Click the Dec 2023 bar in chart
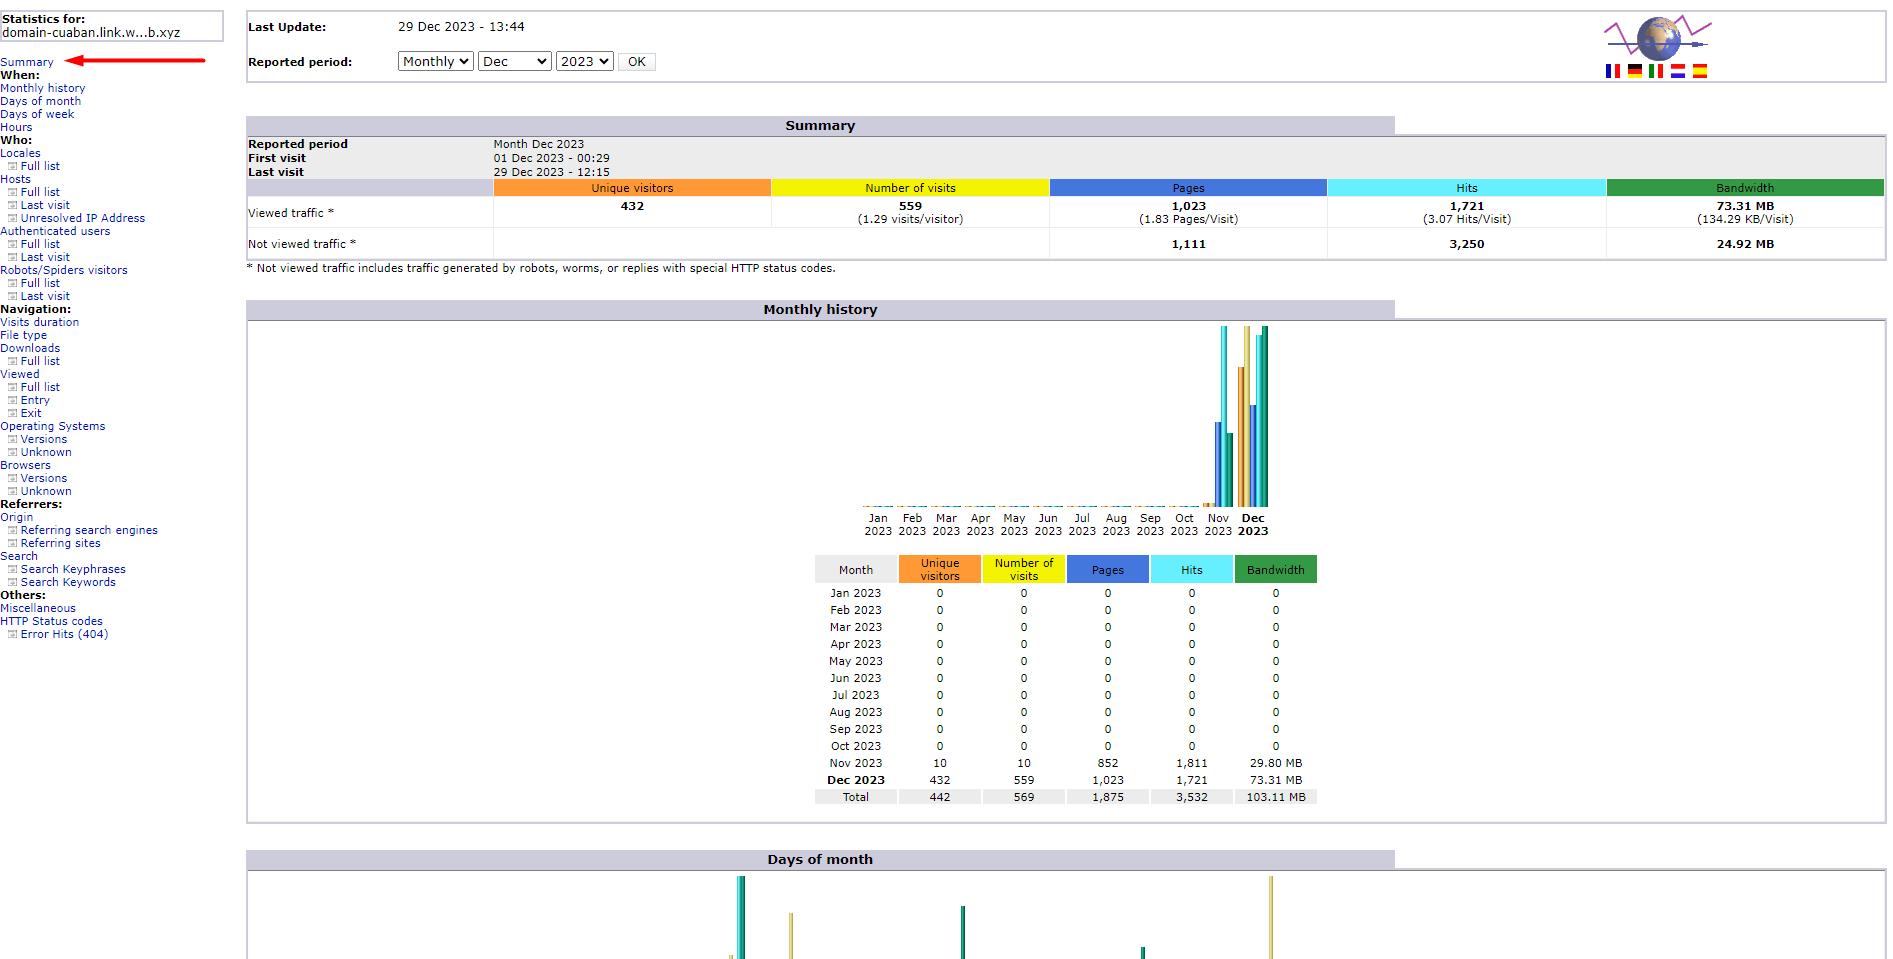Viewport: 1893px width, 959px height. (1253, 416)
